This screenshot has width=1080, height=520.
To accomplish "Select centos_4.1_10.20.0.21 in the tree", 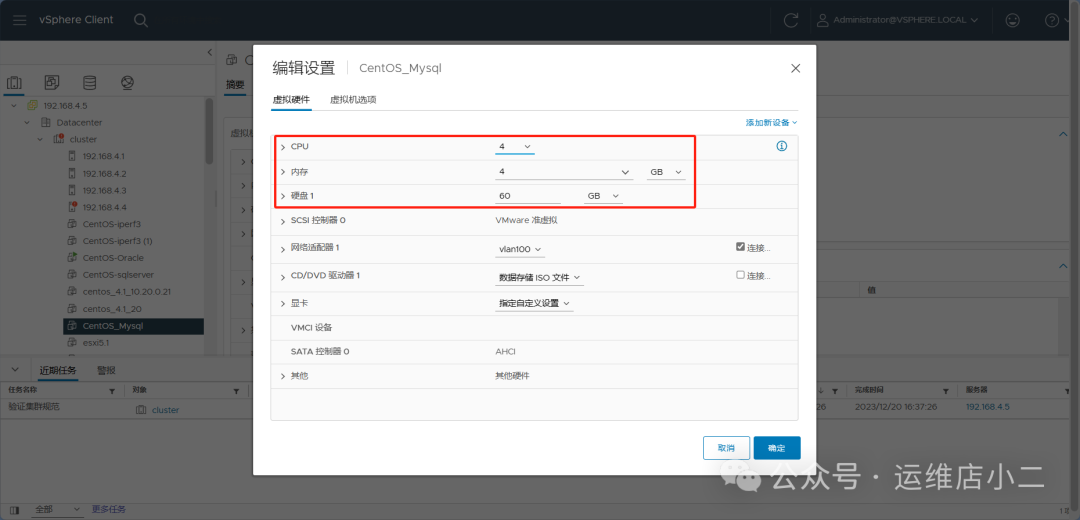I will [x=127, y=291].
